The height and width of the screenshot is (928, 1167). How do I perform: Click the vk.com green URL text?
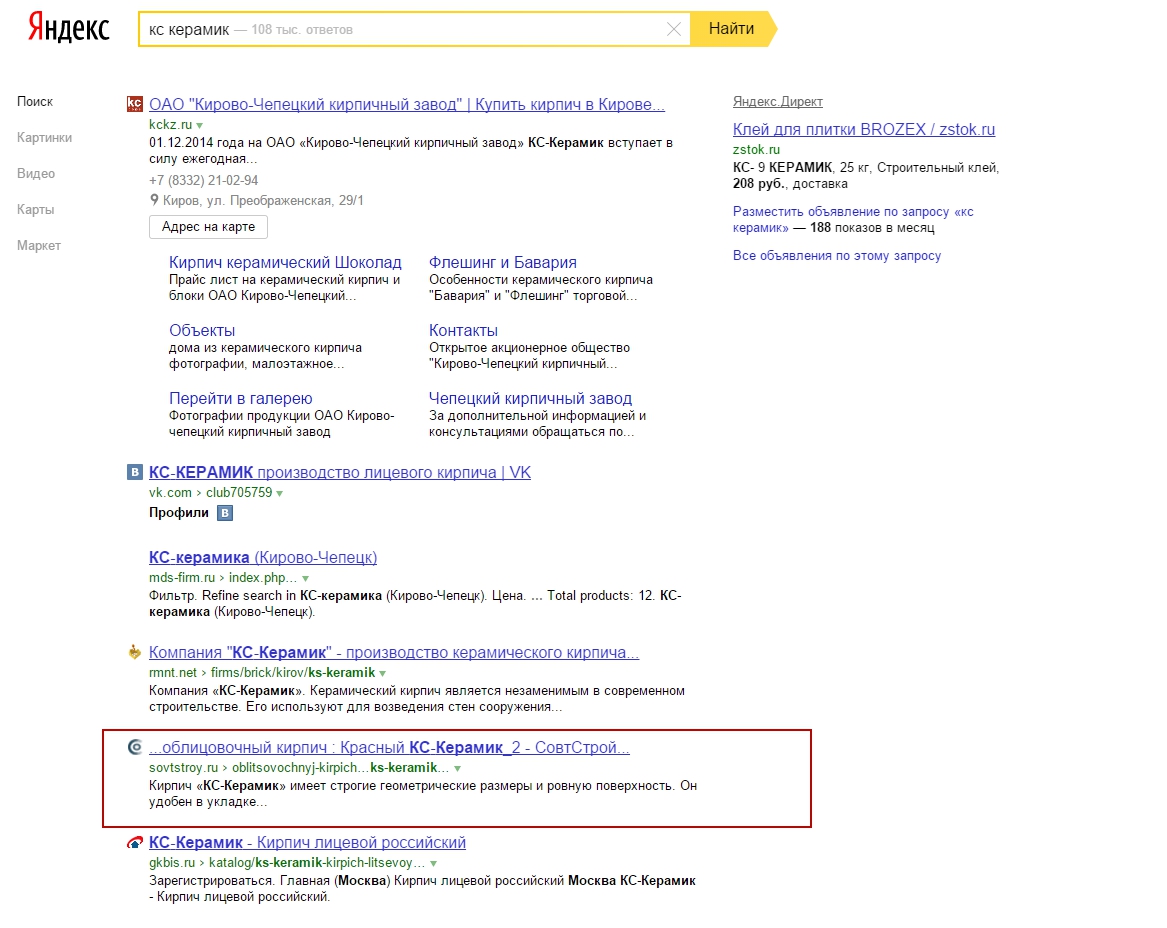(211, 493)
